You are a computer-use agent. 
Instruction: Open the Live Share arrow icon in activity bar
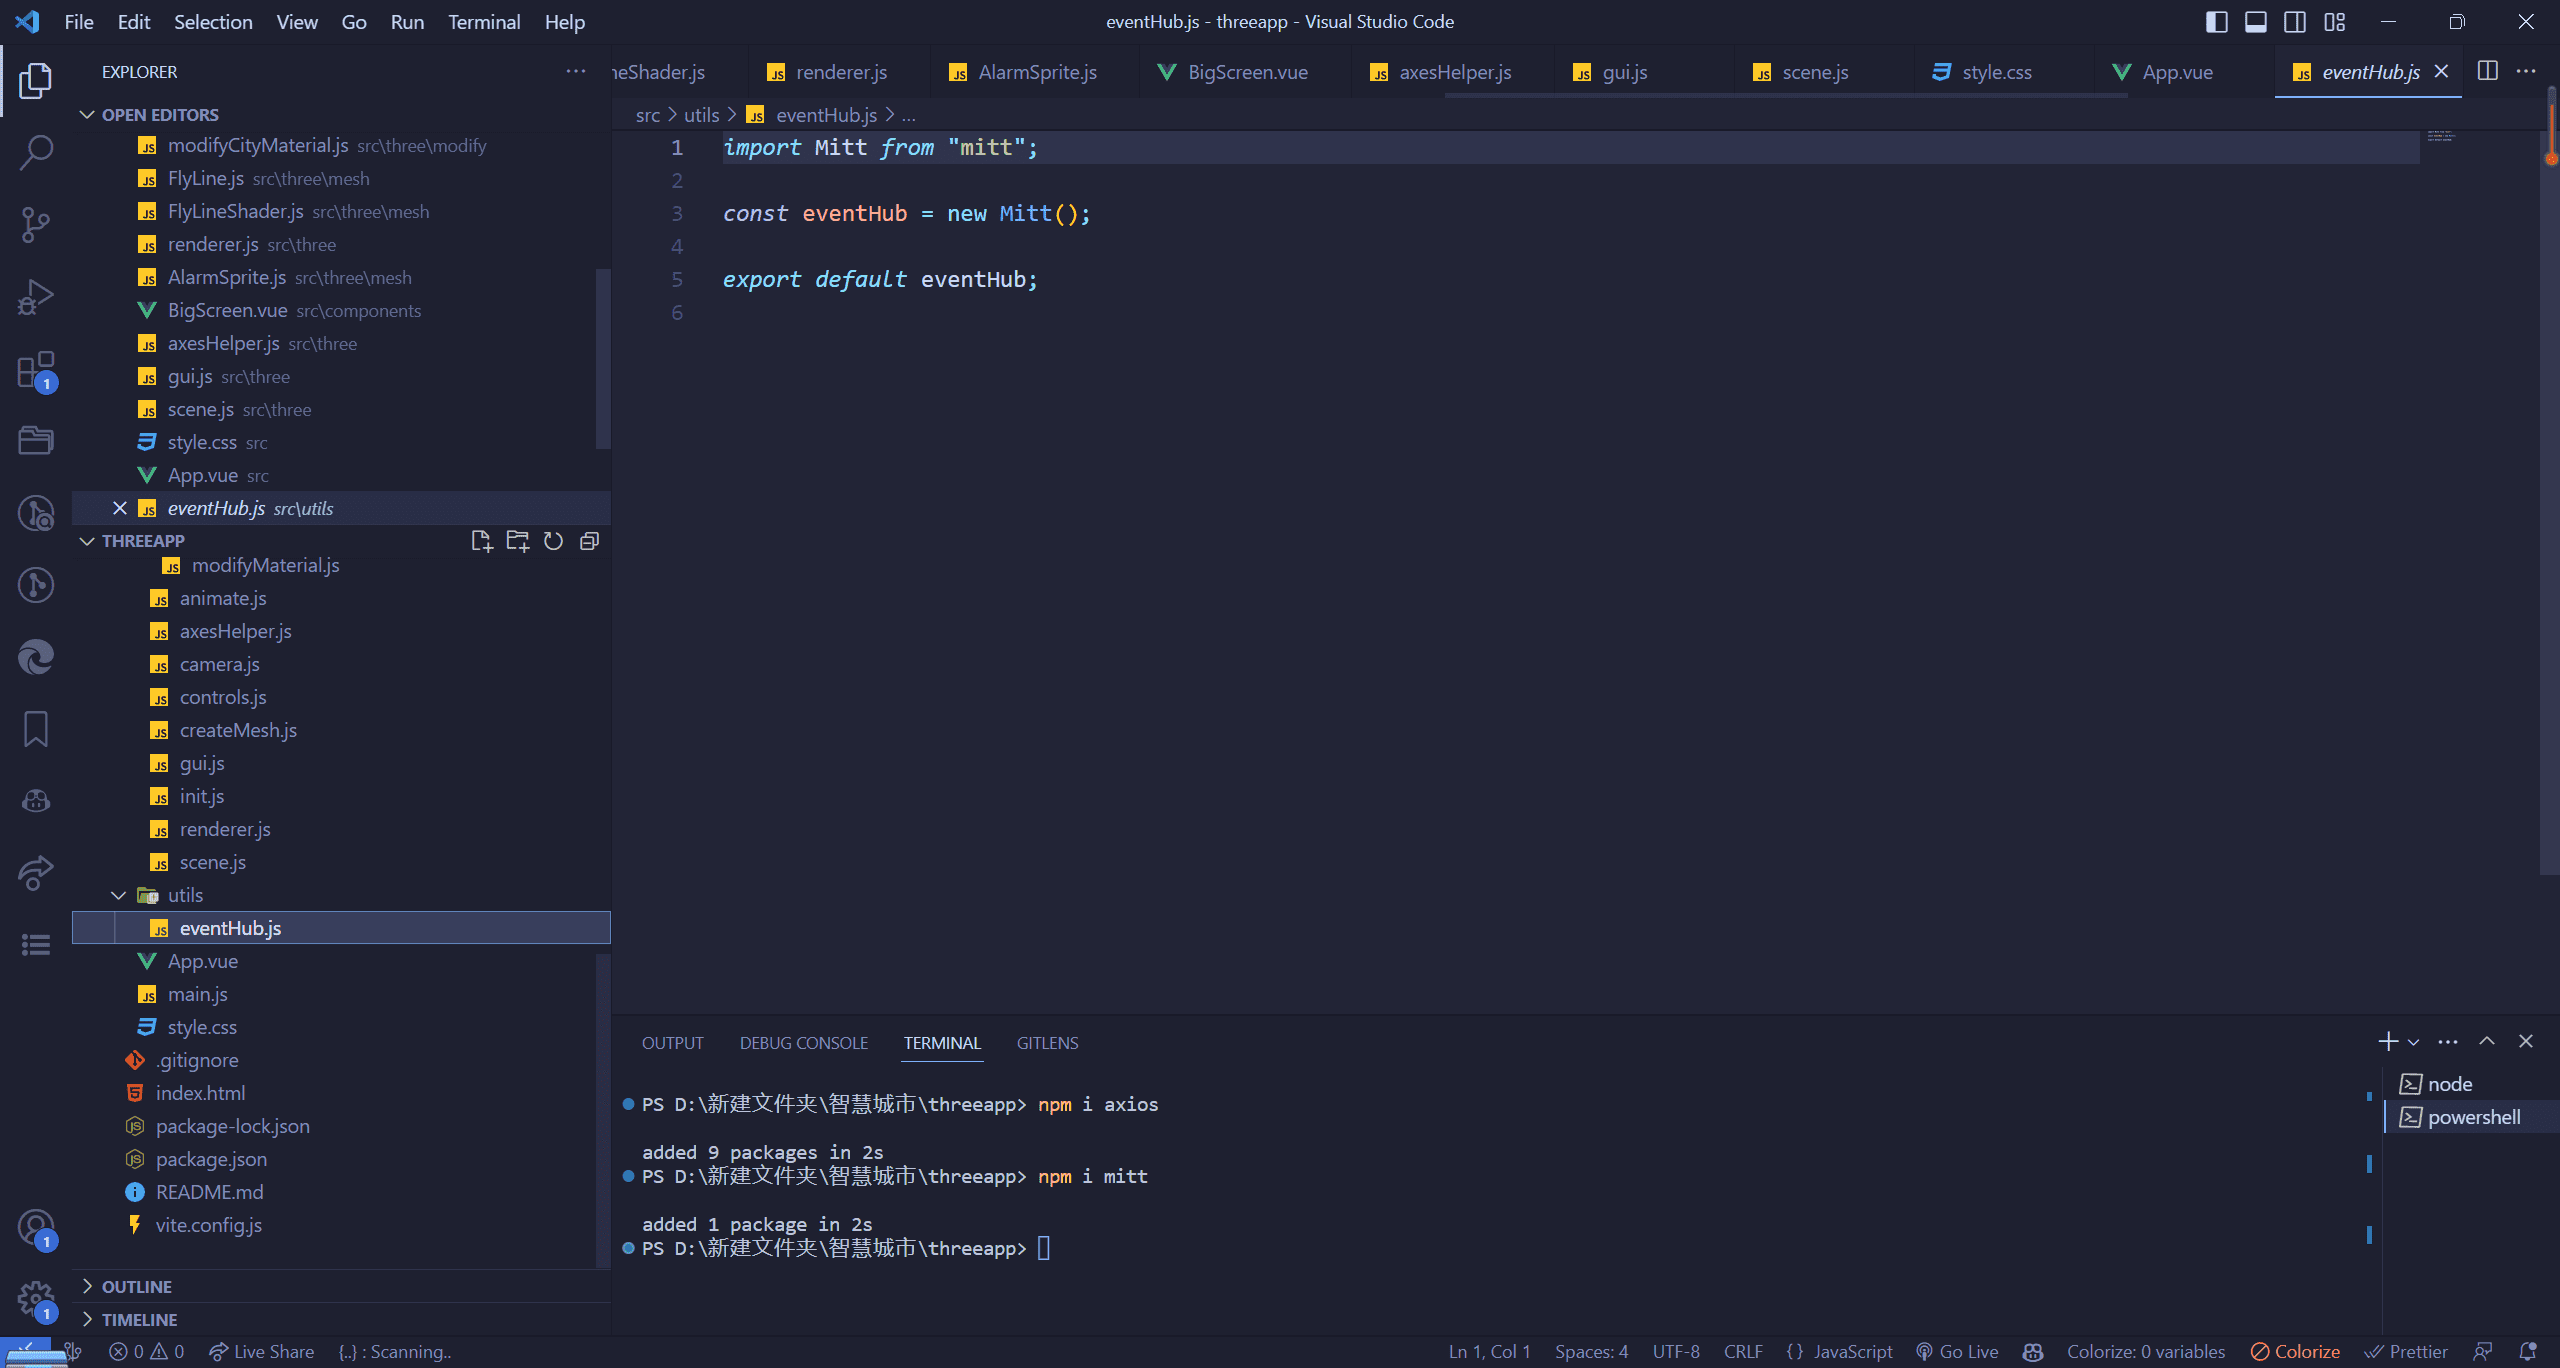coord(36,873)
